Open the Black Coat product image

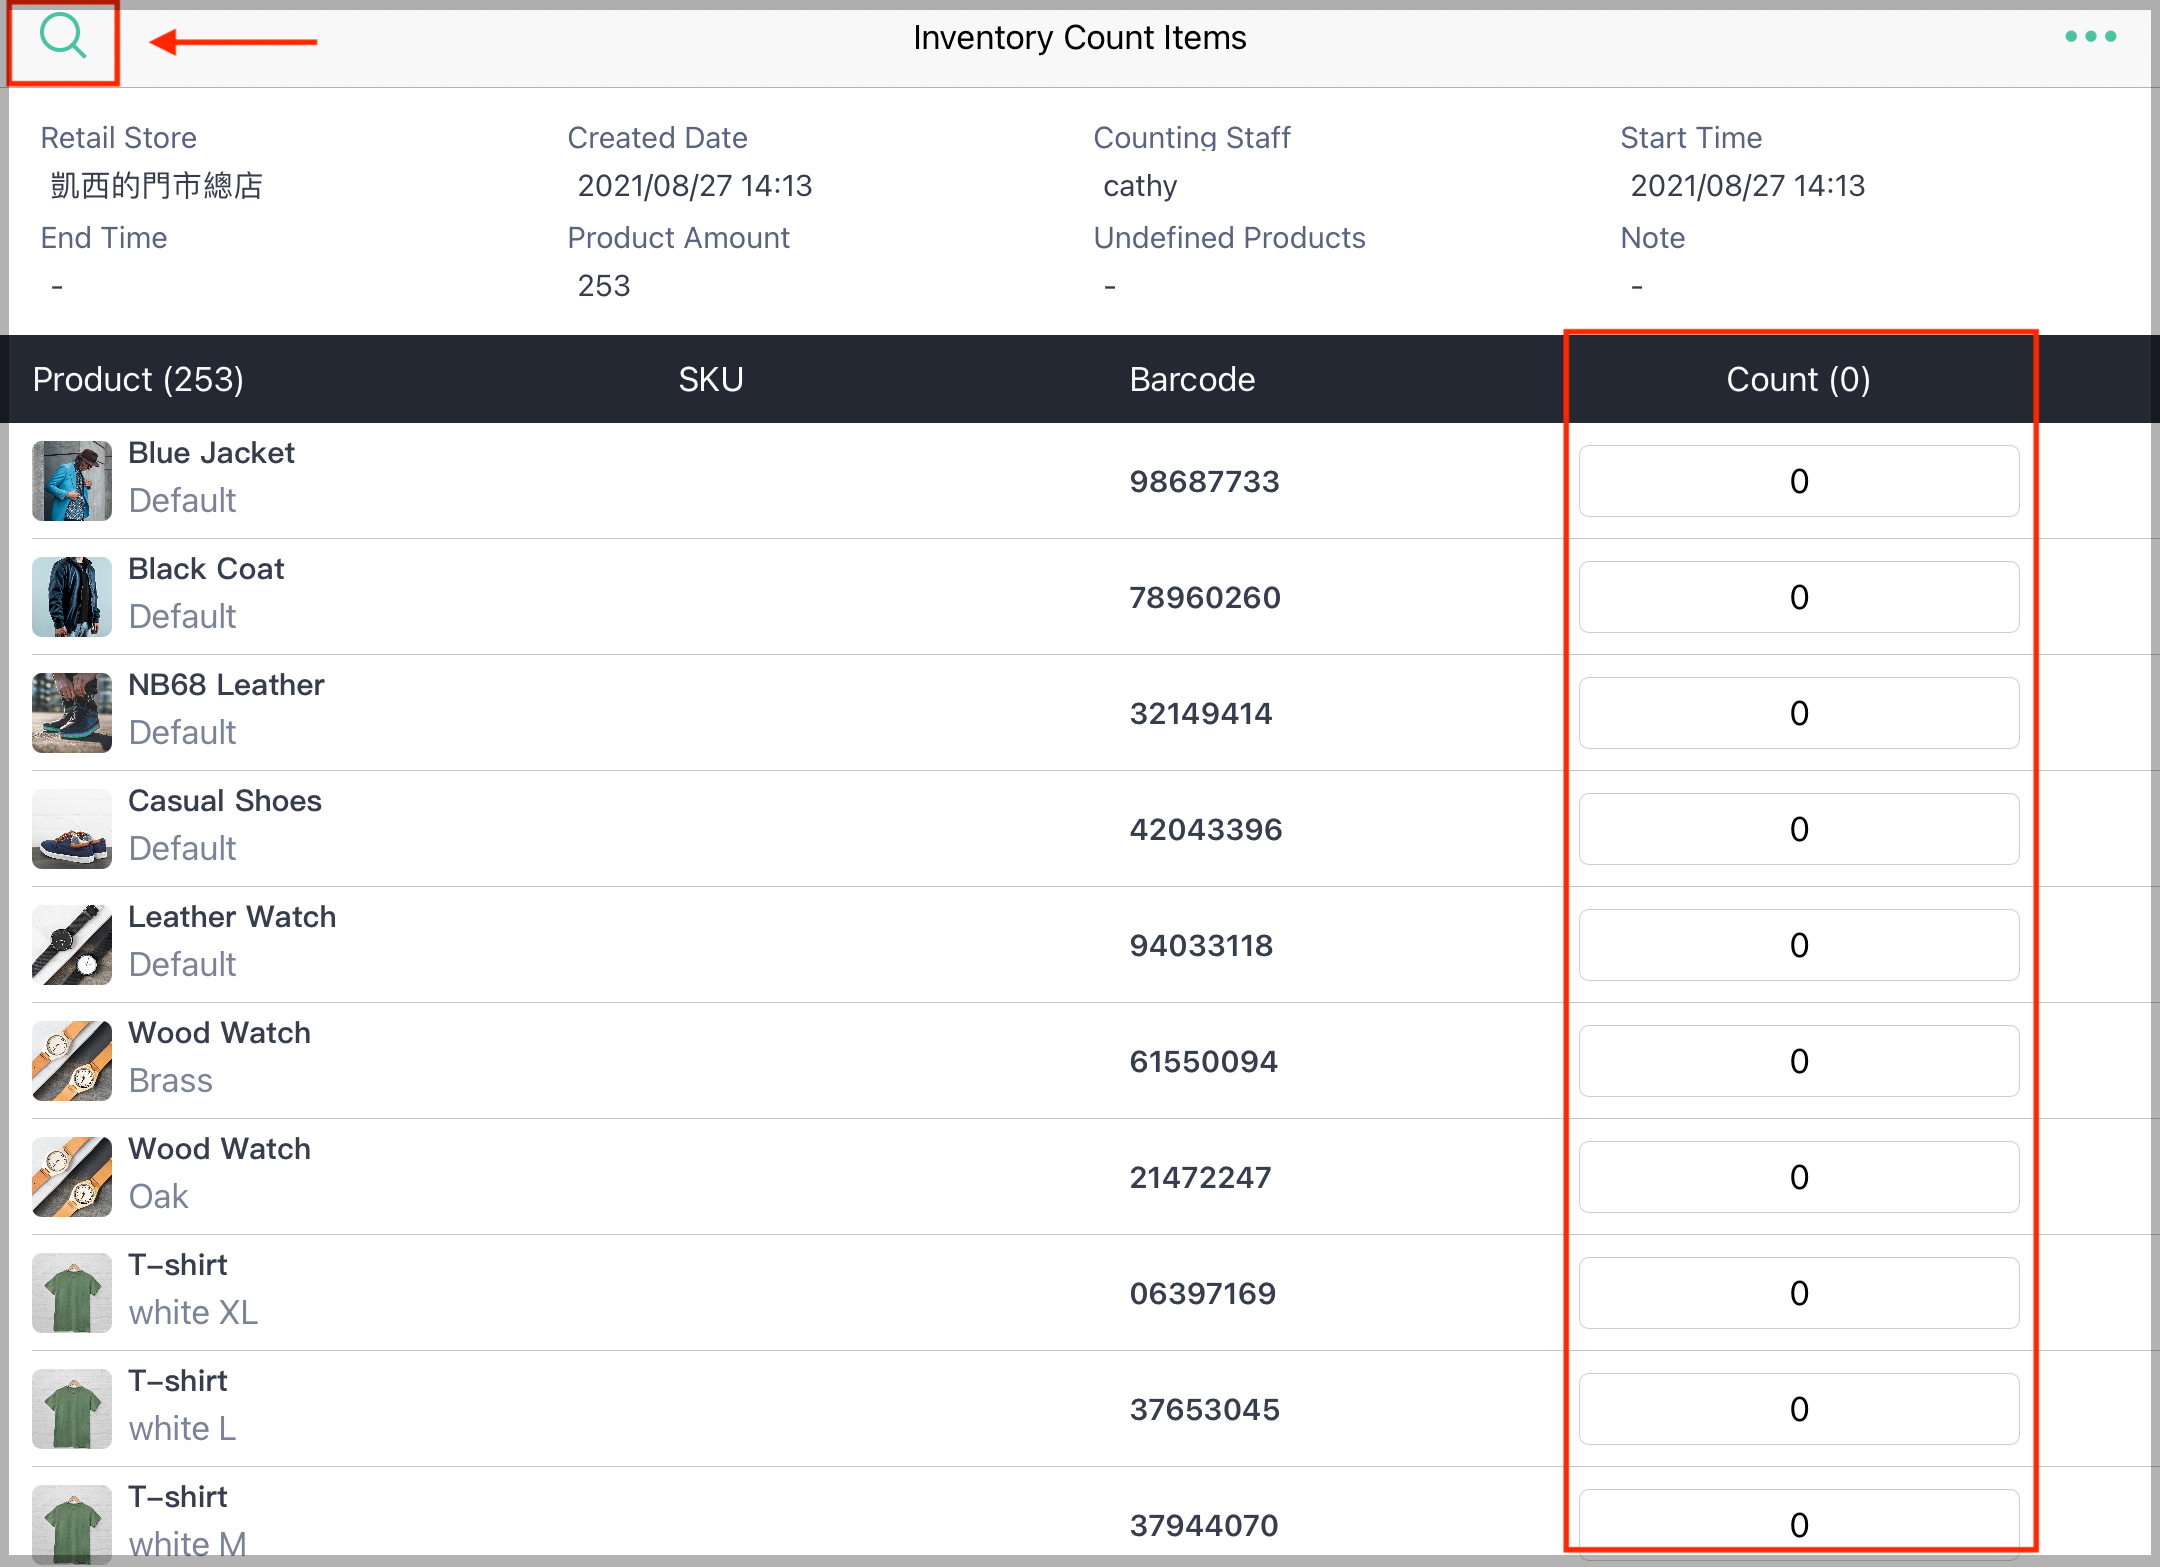[x=71, y=597]
